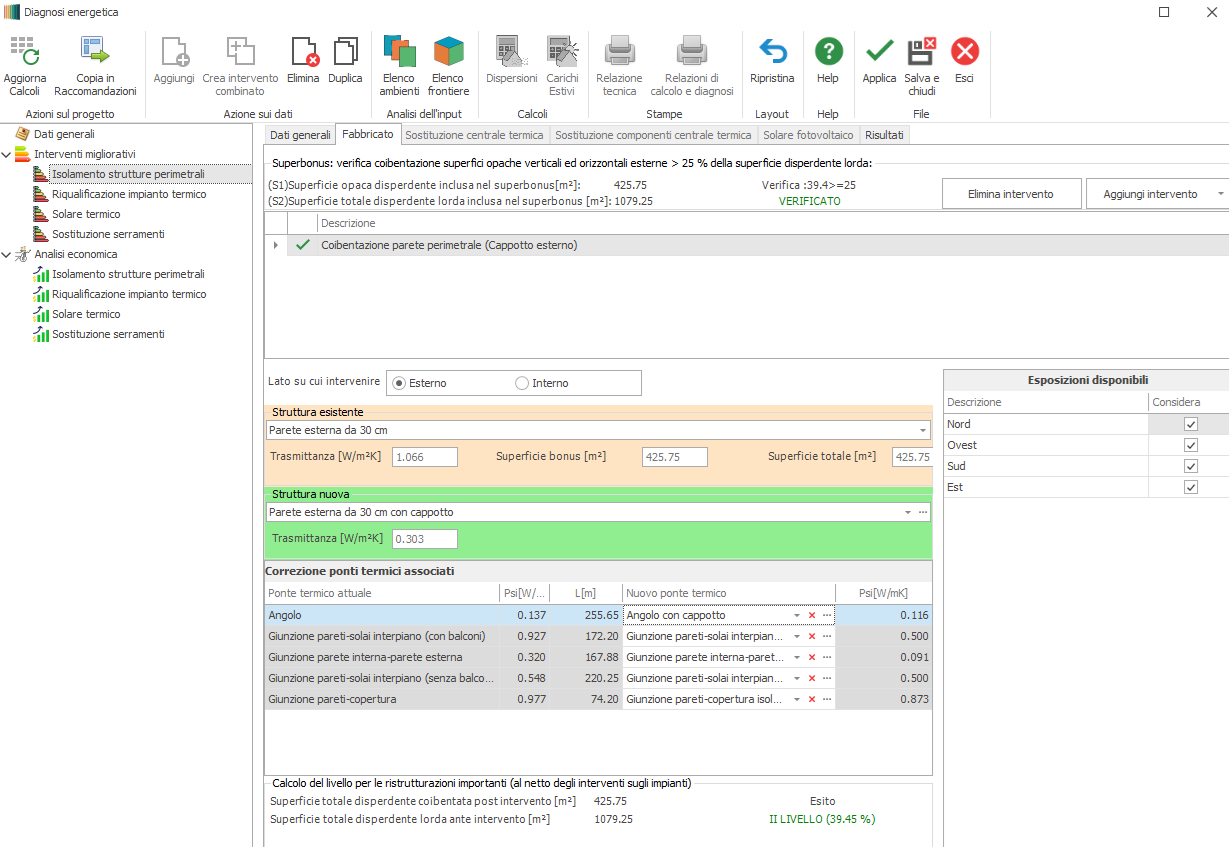Click the Elimina intervento button
Image resolution: width=1232 pixels, height=847 pixels.
1011,194
